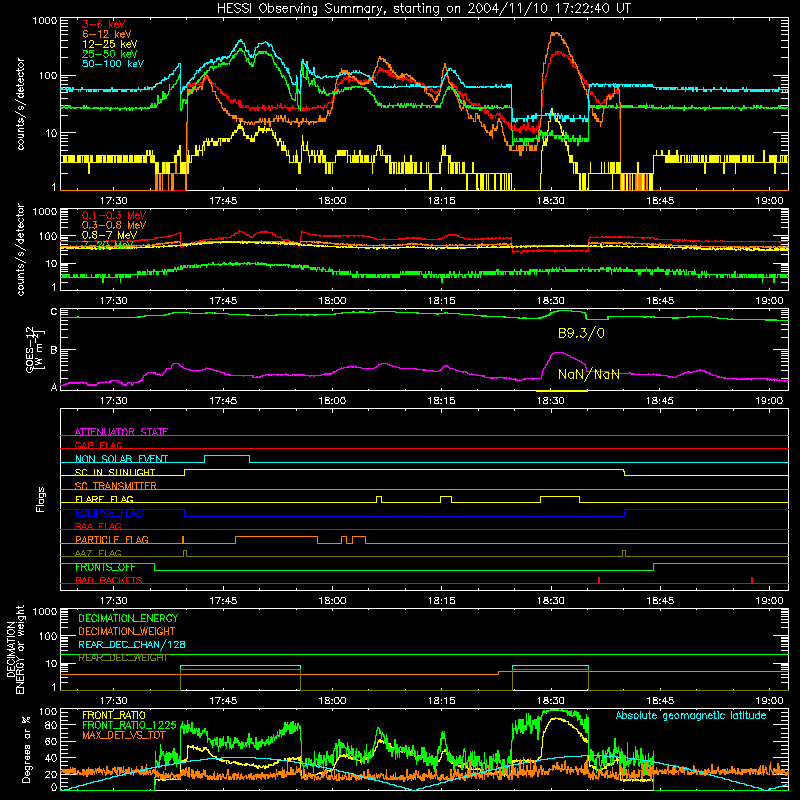Select the FLARE_FLAG label
Image resolution: width=800 pixels, height=800 pixels.
(x=104, y=499)
